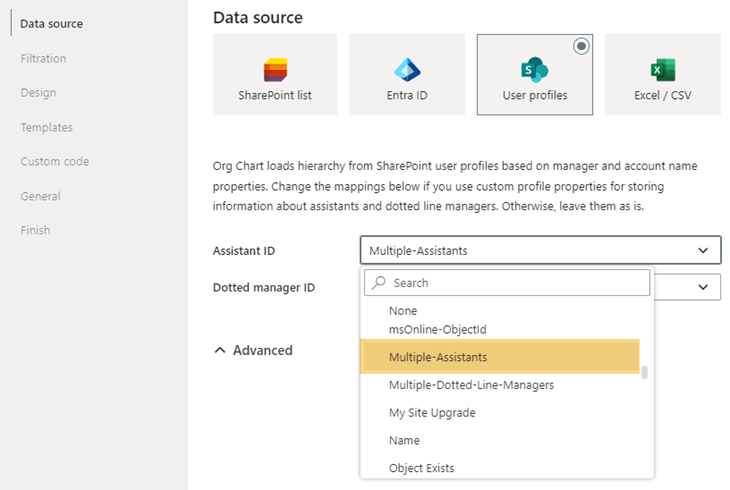730x490 pixels.
Task: Toggle the User profiles radio button
Action: coord(581,46)
